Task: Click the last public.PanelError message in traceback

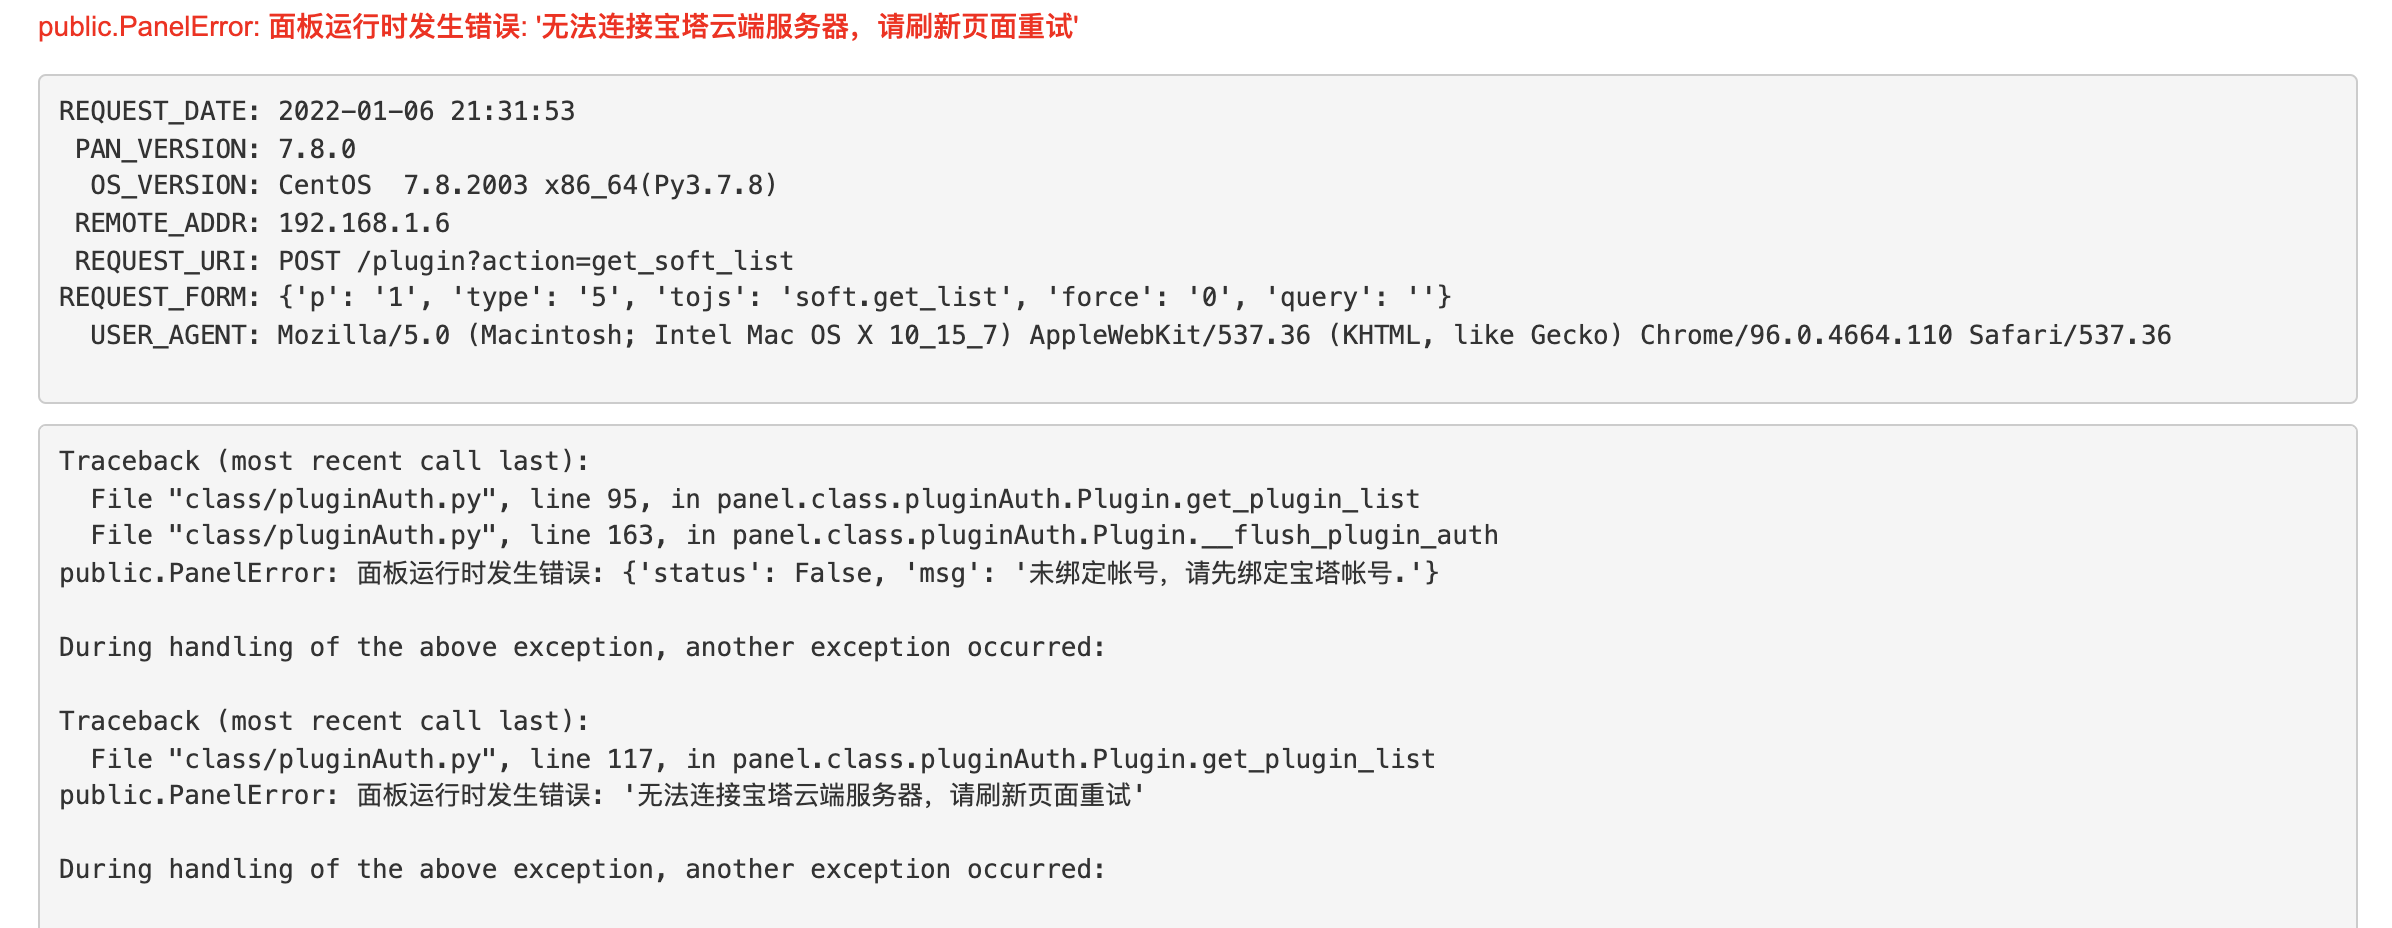Action: [x=602, y=796]
